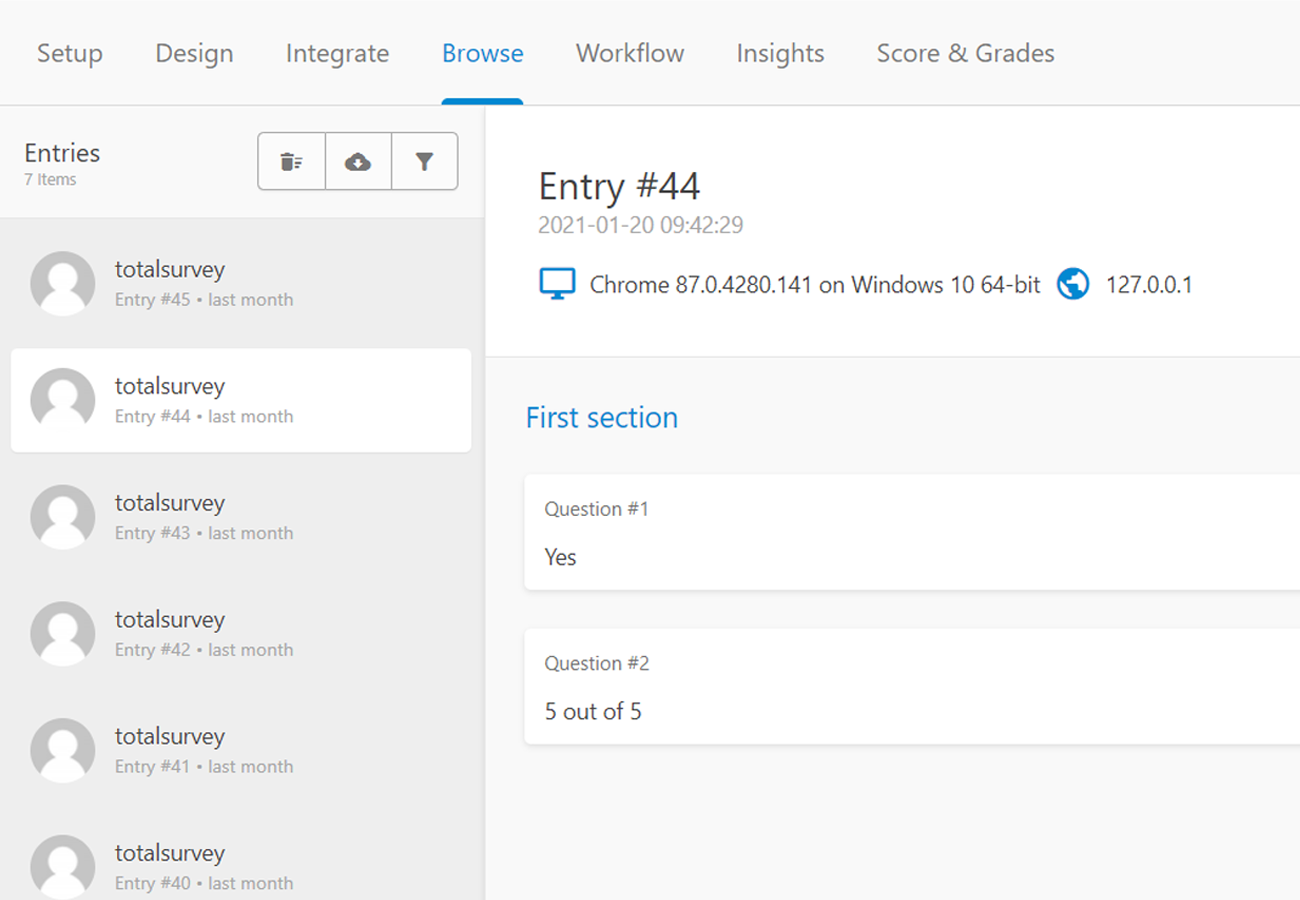The height and width of the screenshot is (900, 1300).
Task: Click the Chrome 87.0.4280.141 browser text
Action: click(x=815, y=285)
